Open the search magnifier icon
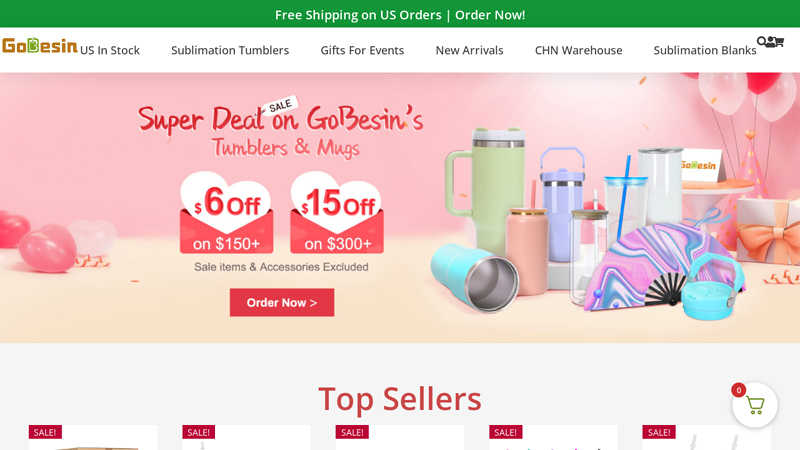 [x=761, y=41]
